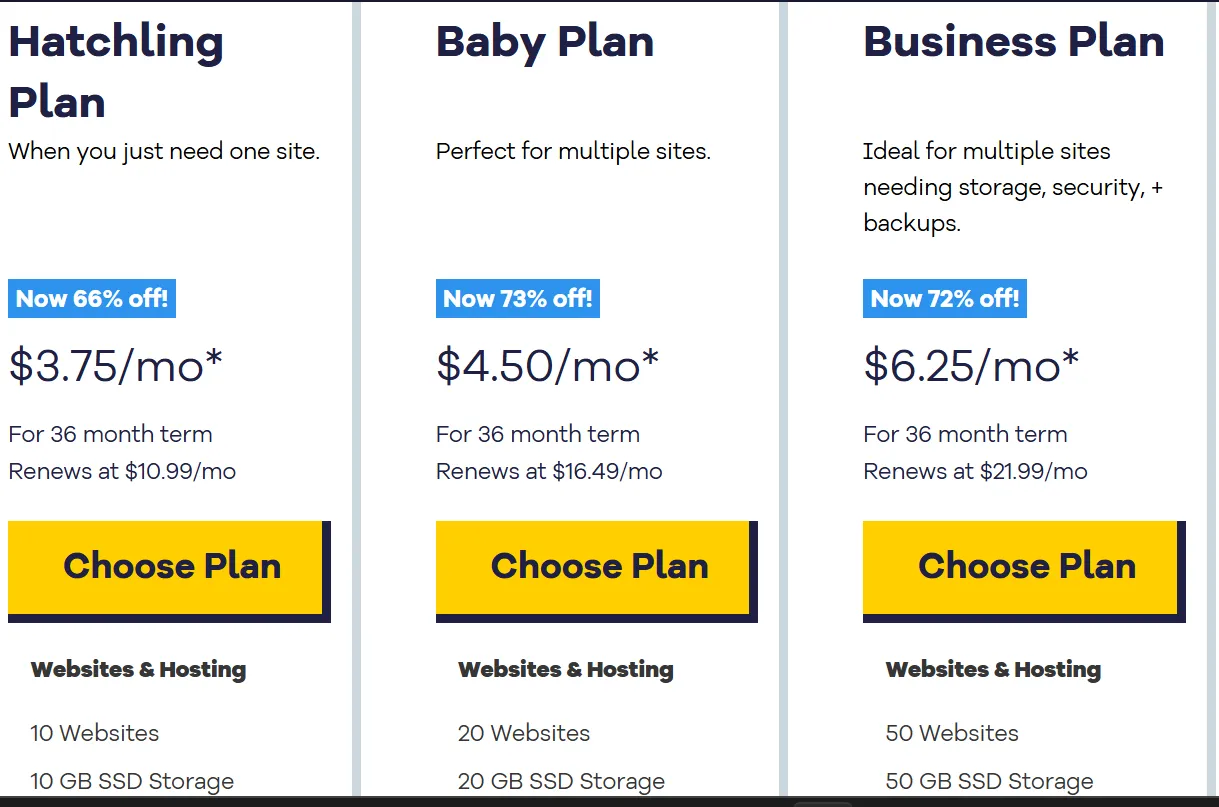The width and height of the screenshot is (1219, 807).
Task: Click the Business Plan heading
Action: [1013, 42]
